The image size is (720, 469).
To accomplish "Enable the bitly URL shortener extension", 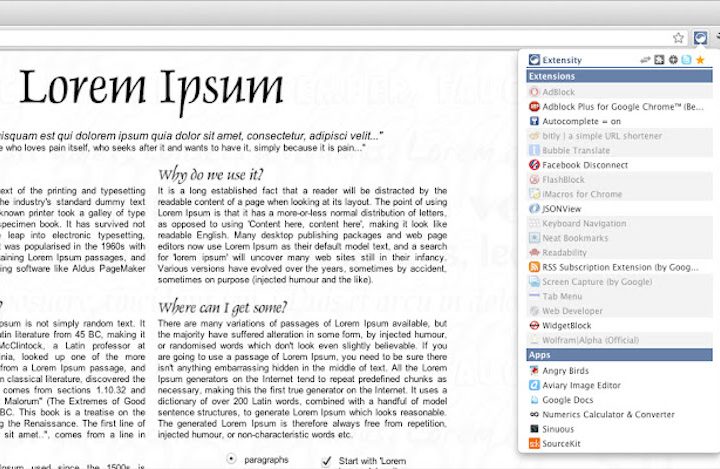I will coord(619,136).
